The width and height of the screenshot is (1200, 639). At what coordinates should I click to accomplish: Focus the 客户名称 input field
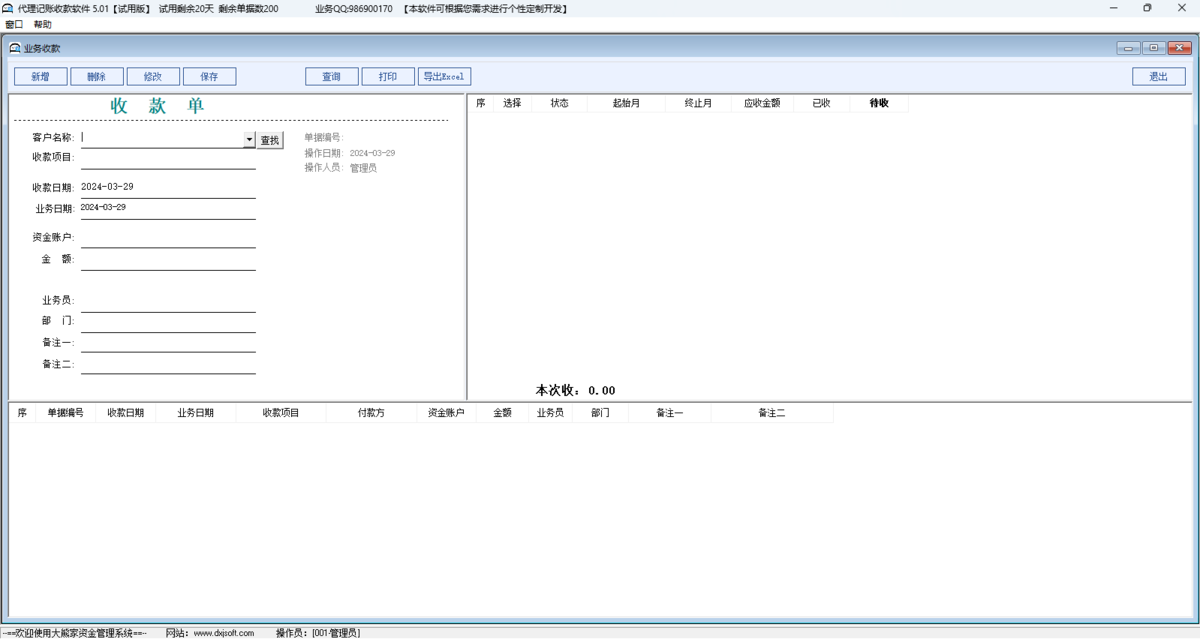click(x=162, y=139)
